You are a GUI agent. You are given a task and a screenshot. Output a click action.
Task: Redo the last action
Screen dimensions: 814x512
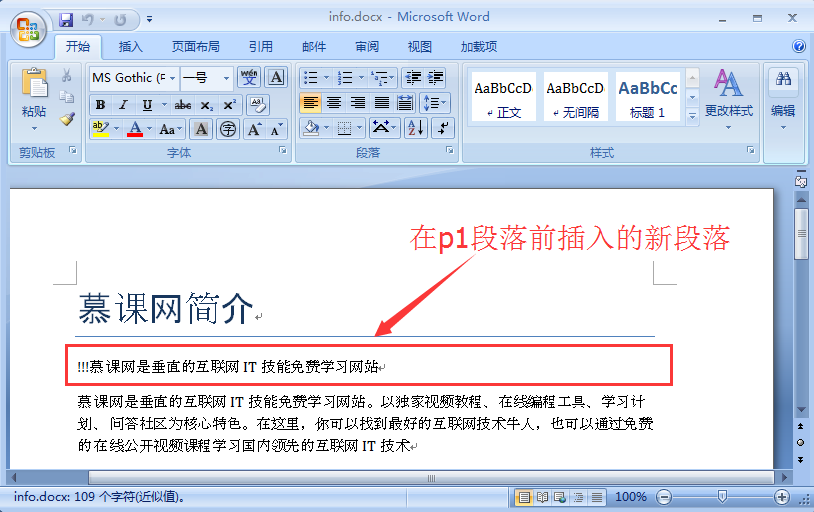click(120, 20)
